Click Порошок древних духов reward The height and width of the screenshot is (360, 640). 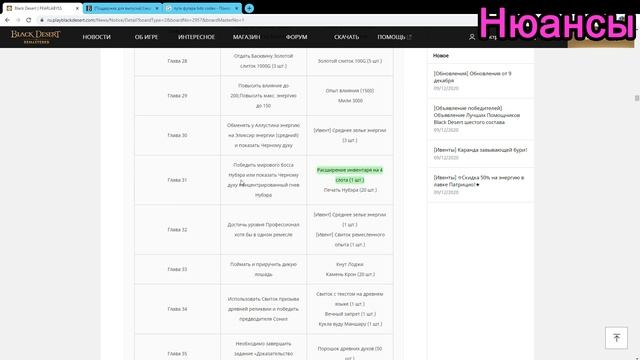[350, 353]
